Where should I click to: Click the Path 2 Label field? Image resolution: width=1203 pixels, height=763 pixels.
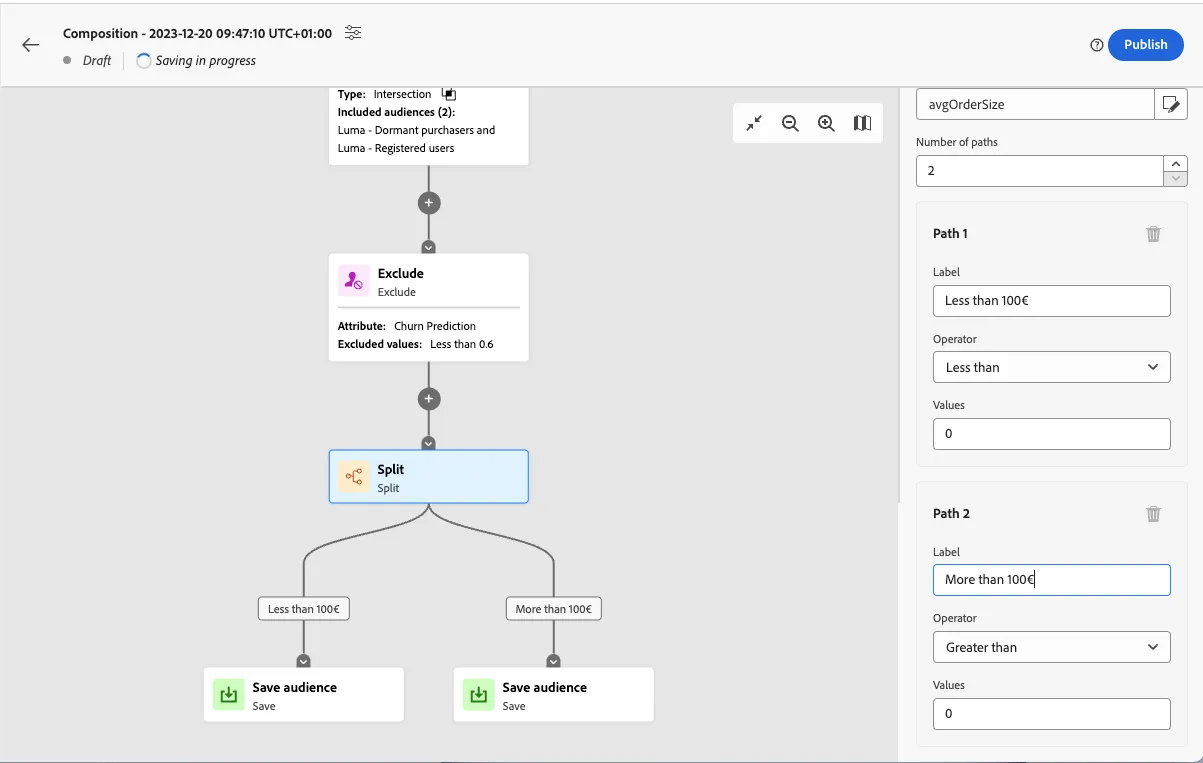[1051, 580]
